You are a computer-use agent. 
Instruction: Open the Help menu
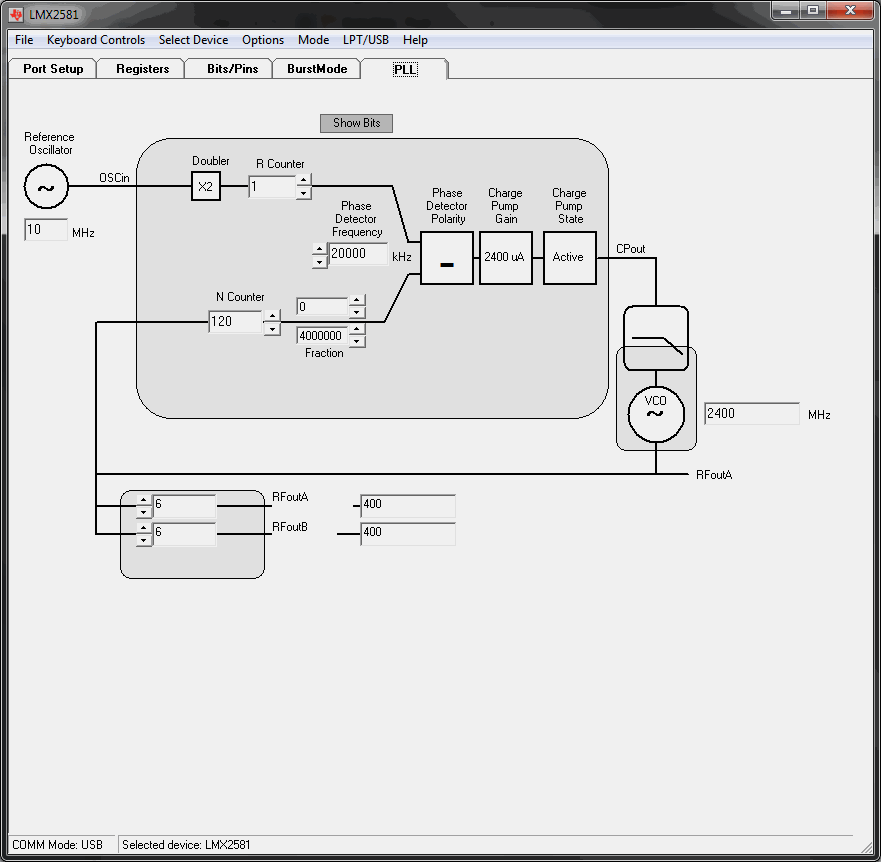[x=415, y=40]
